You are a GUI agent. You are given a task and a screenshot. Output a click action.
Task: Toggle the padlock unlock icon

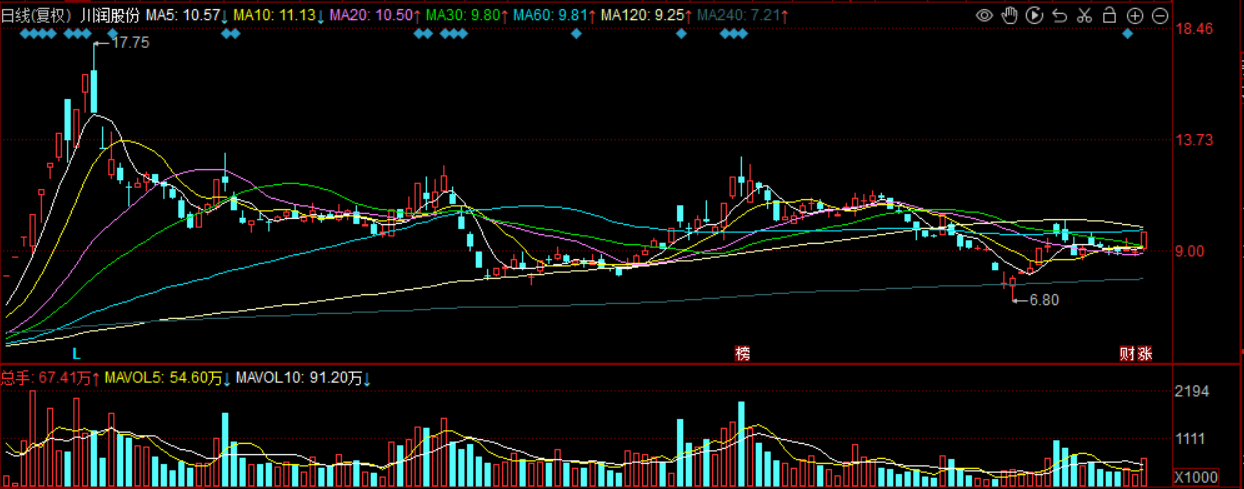pyautogui.click(x=1109, y=15)
